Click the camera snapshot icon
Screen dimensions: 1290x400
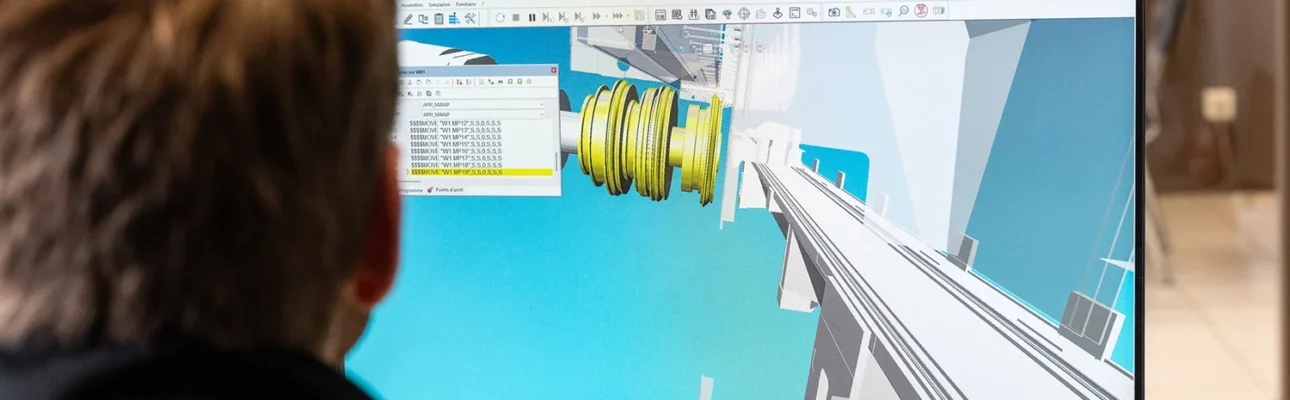click(x=833, y=12)
